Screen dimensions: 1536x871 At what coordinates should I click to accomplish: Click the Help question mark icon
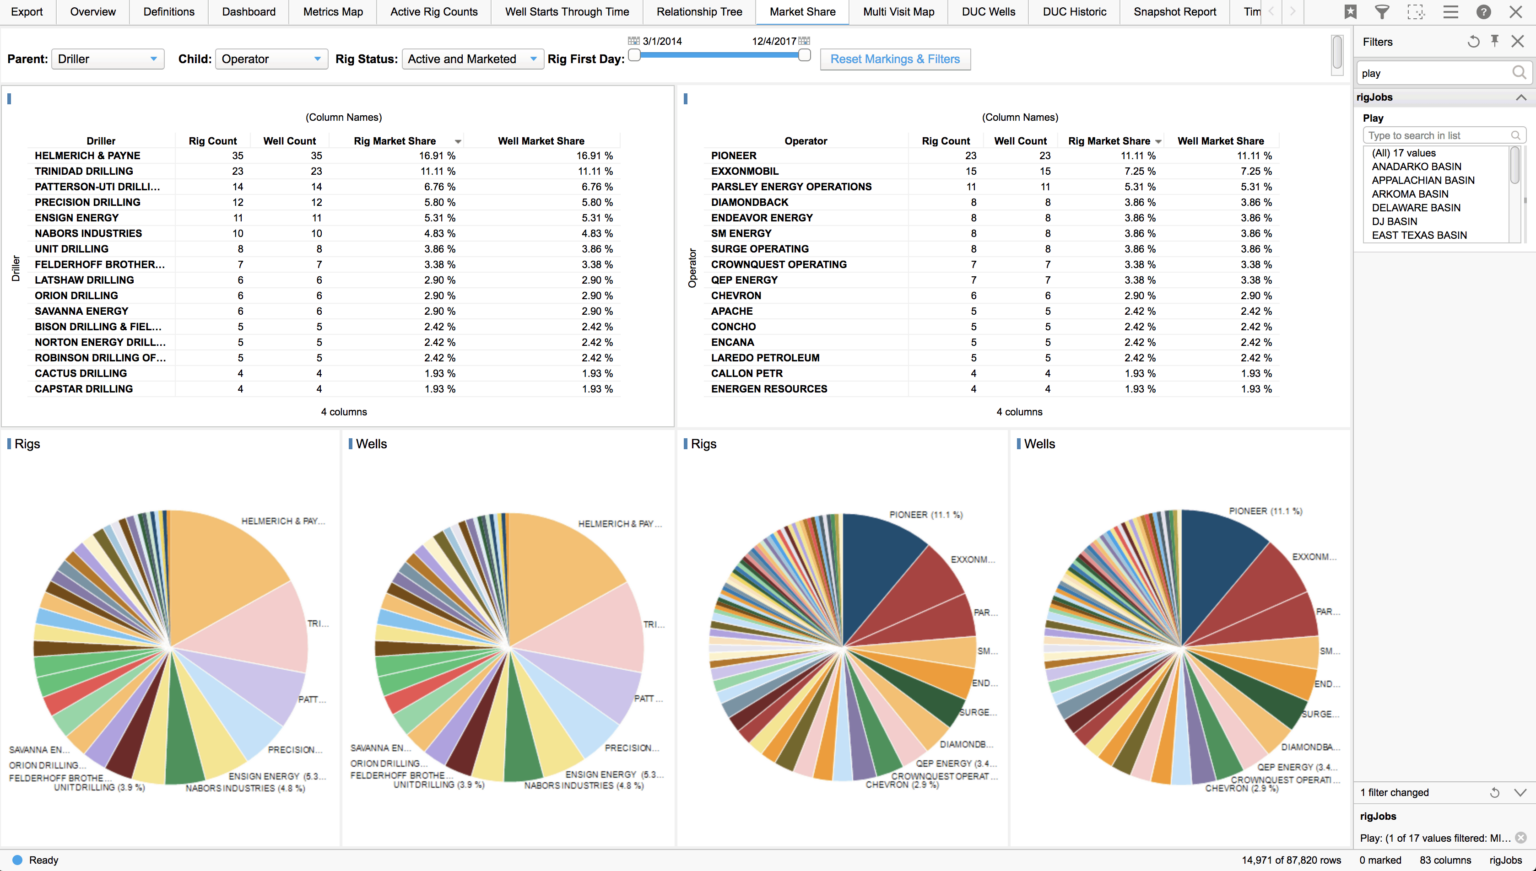pos(1481,12)
